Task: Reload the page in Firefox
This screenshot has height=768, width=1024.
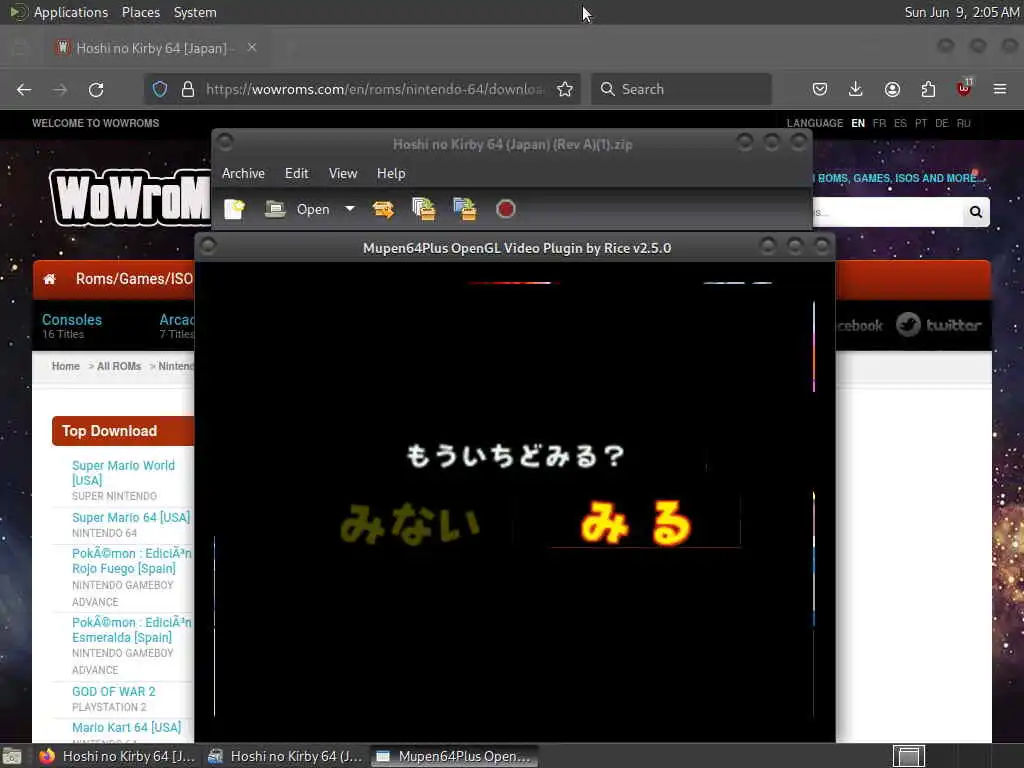Action: (x=96, y=89)
